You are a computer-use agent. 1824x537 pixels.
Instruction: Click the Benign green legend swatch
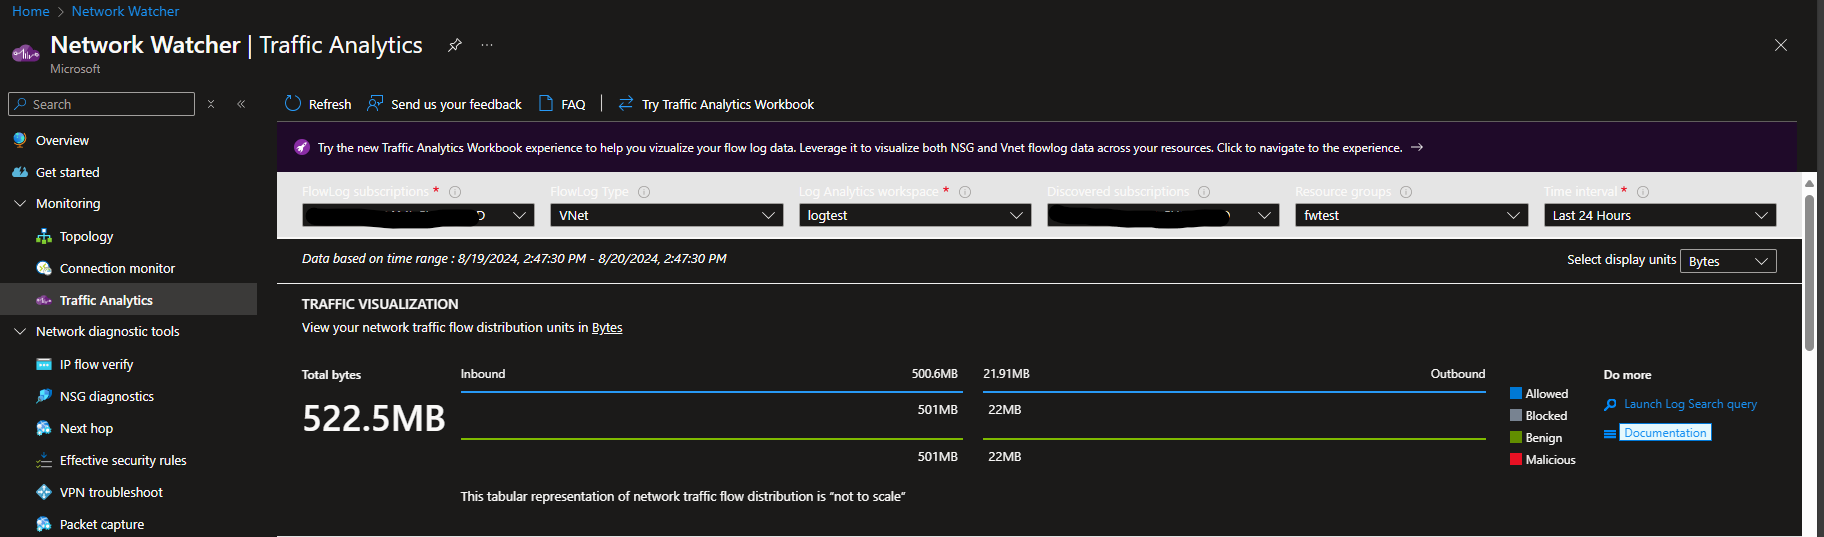(1516, 437)
